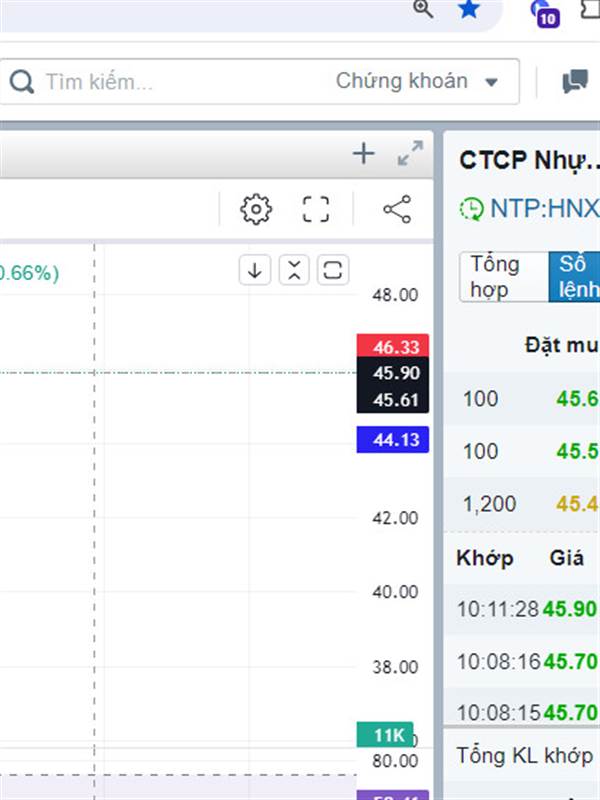This screenshot has width=600, height=800.
Task: Click the Đặt mu column header
Action: point(562,345)
